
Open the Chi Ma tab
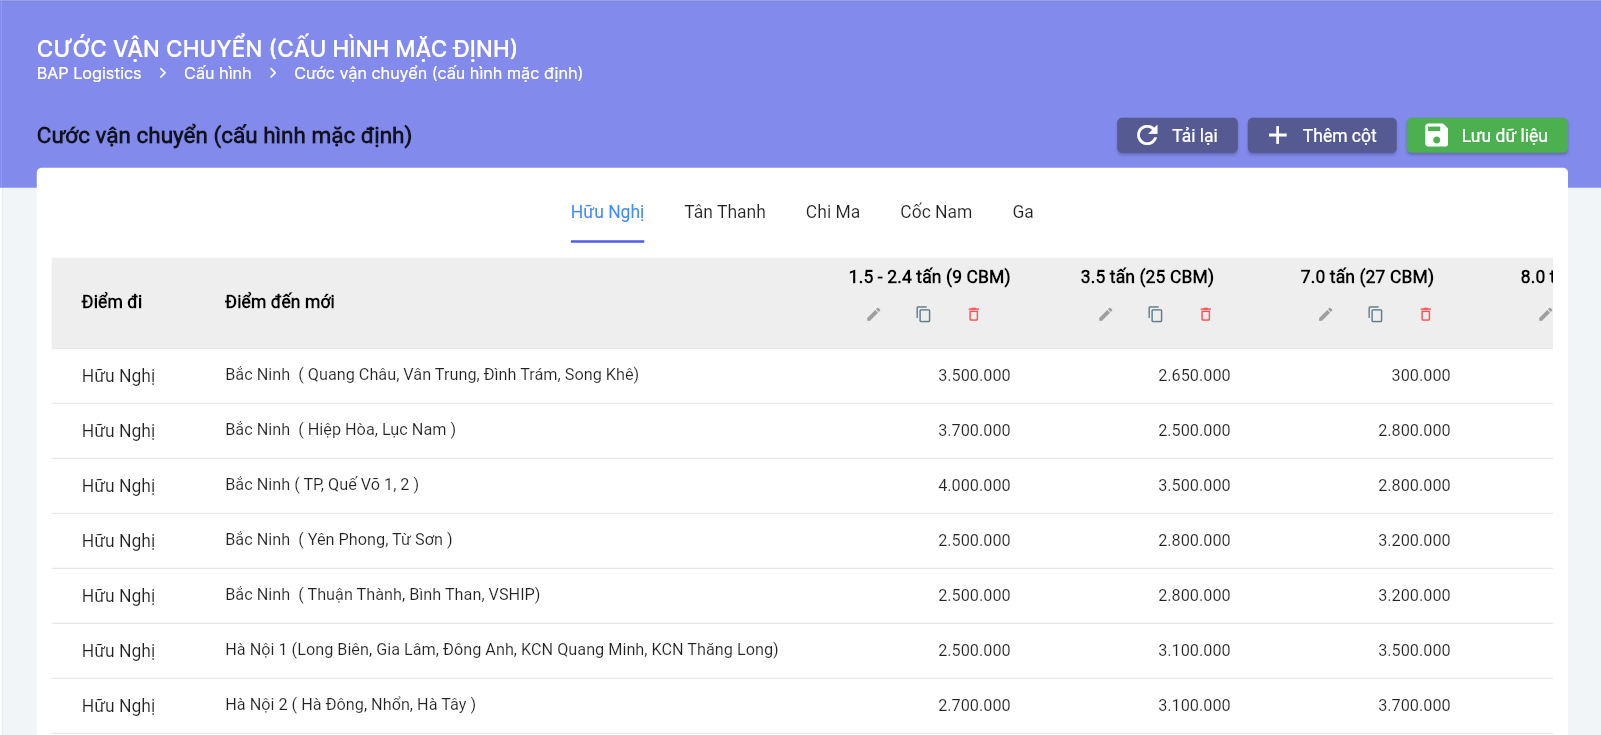pyautogui.click(x=832, y=212)
